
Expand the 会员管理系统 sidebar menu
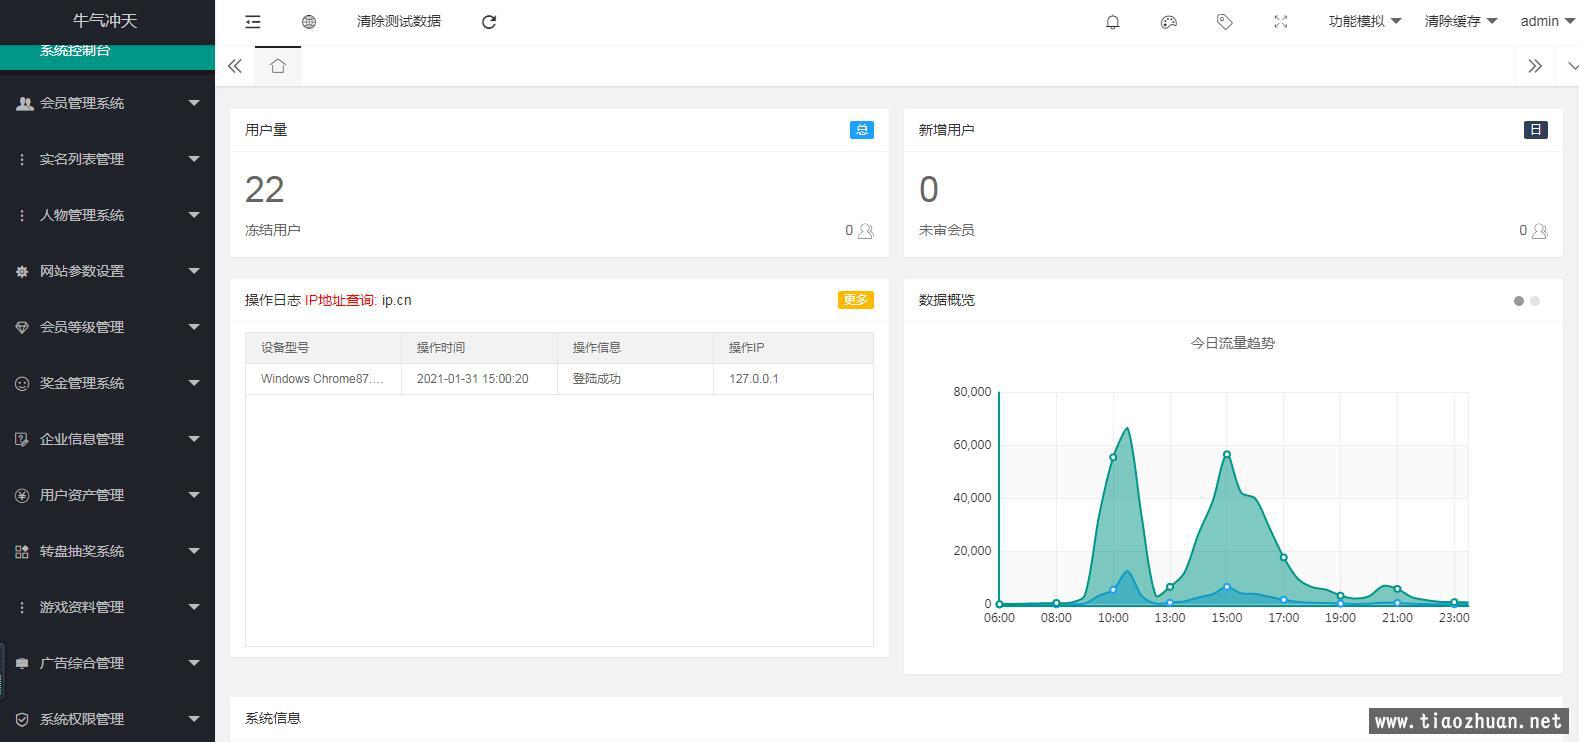click(x=107, y=103)
